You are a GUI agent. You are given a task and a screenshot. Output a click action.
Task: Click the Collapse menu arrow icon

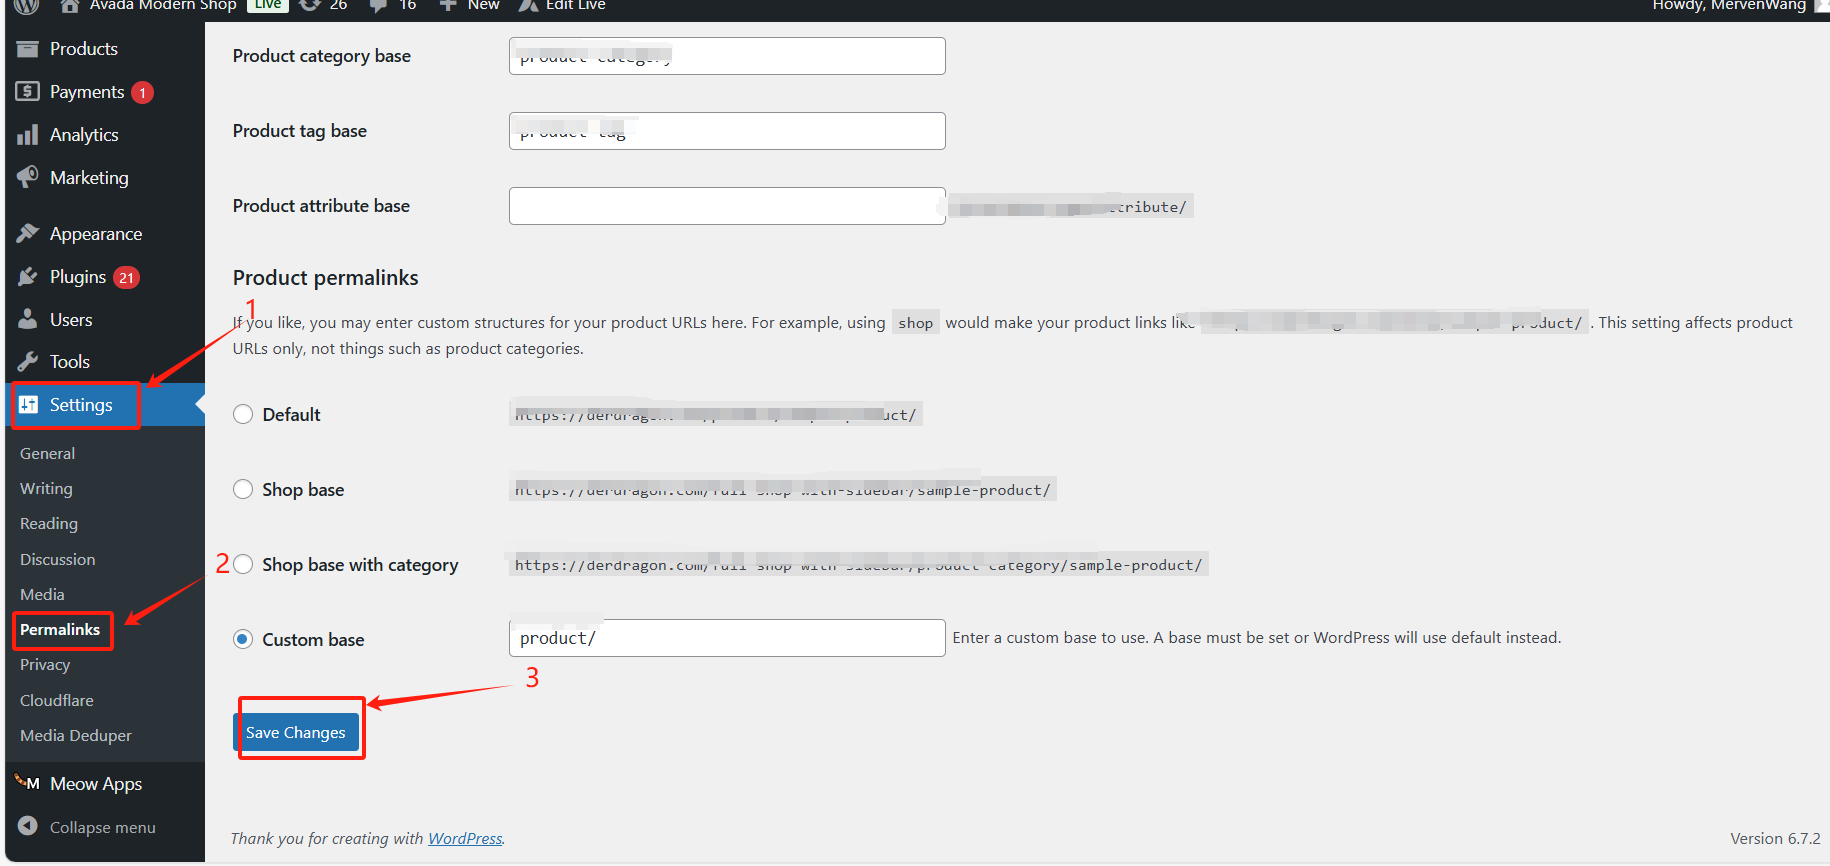click(x=28, y=827)
